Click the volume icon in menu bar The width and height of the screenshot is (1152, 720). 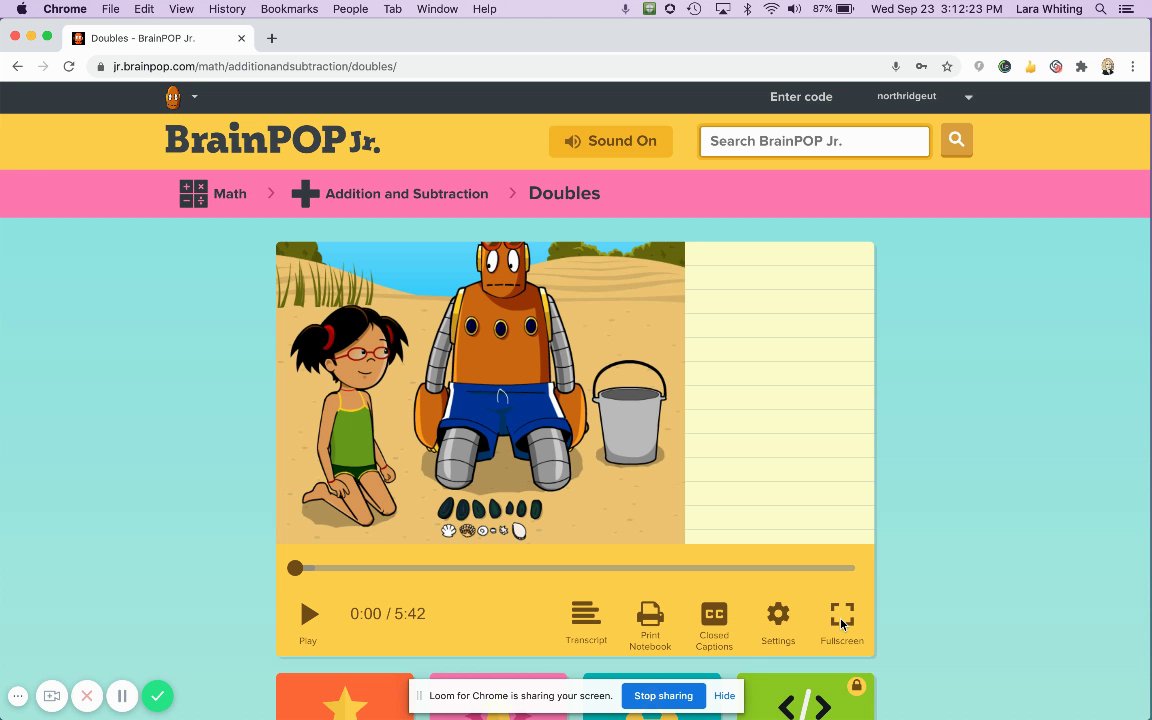click(794, 9)
